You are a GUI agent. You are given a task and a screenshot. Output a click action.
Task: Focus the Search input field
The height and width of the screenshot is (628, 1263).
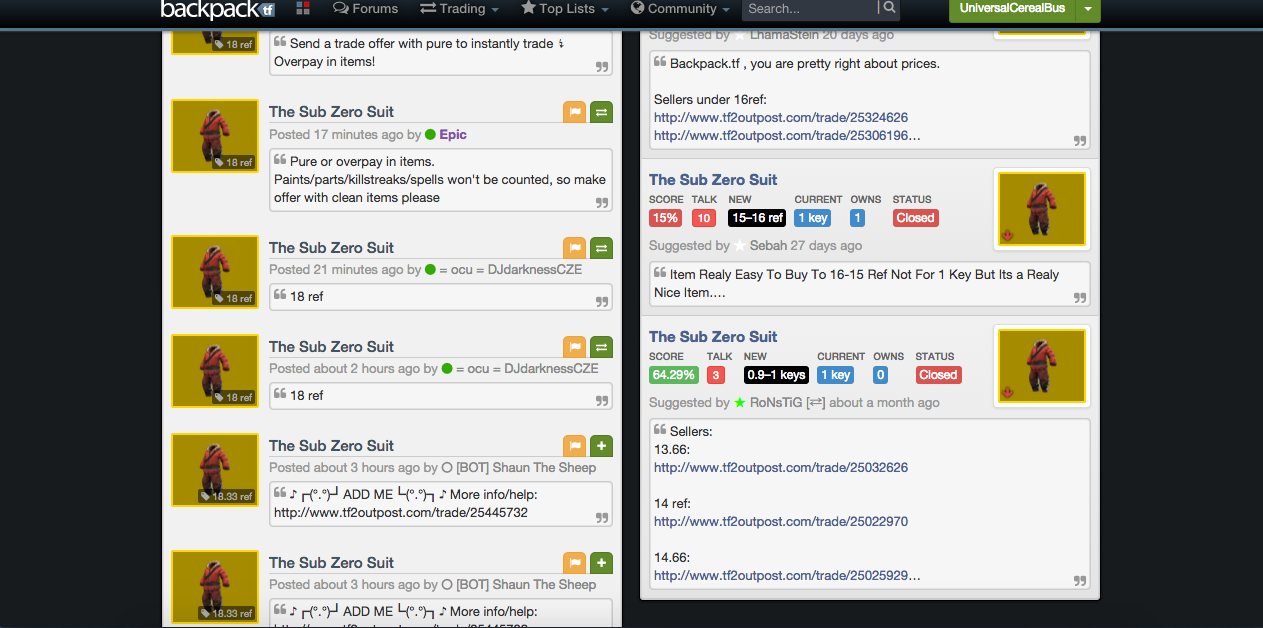pos(809,9)
